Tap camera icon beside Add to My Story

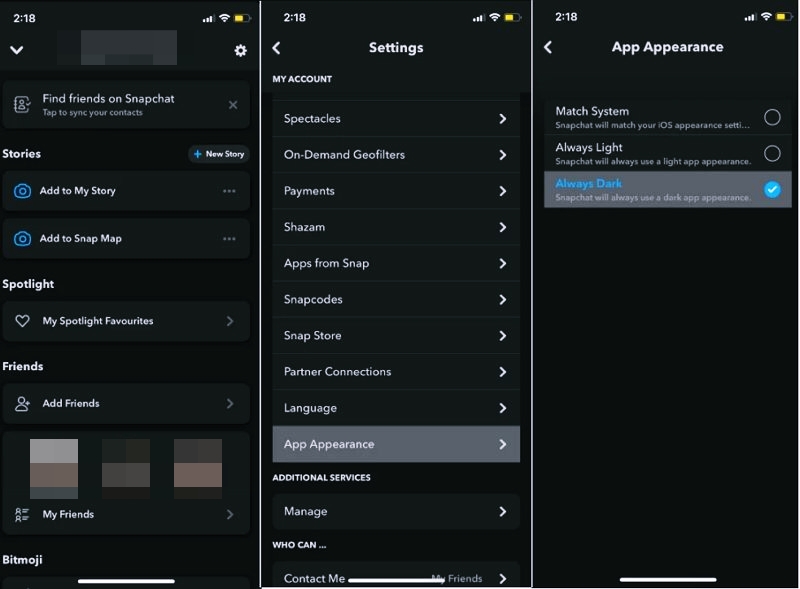click(22, 191)
